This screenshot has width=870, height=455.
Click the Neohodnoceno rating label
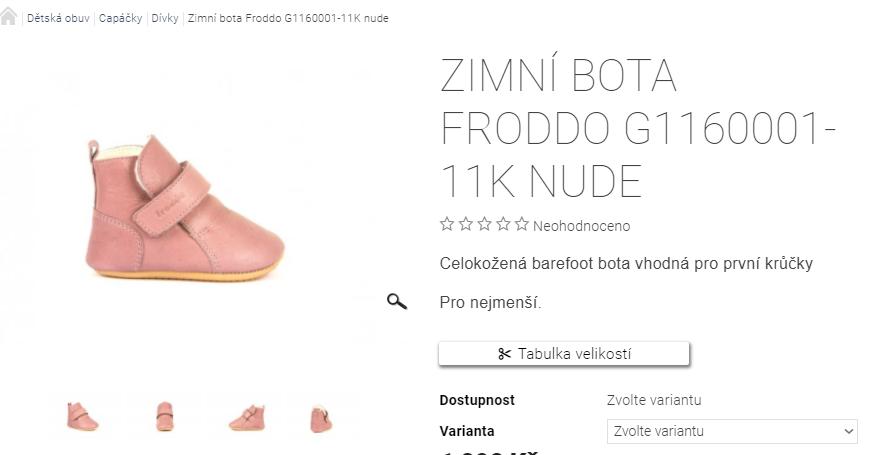581,226
